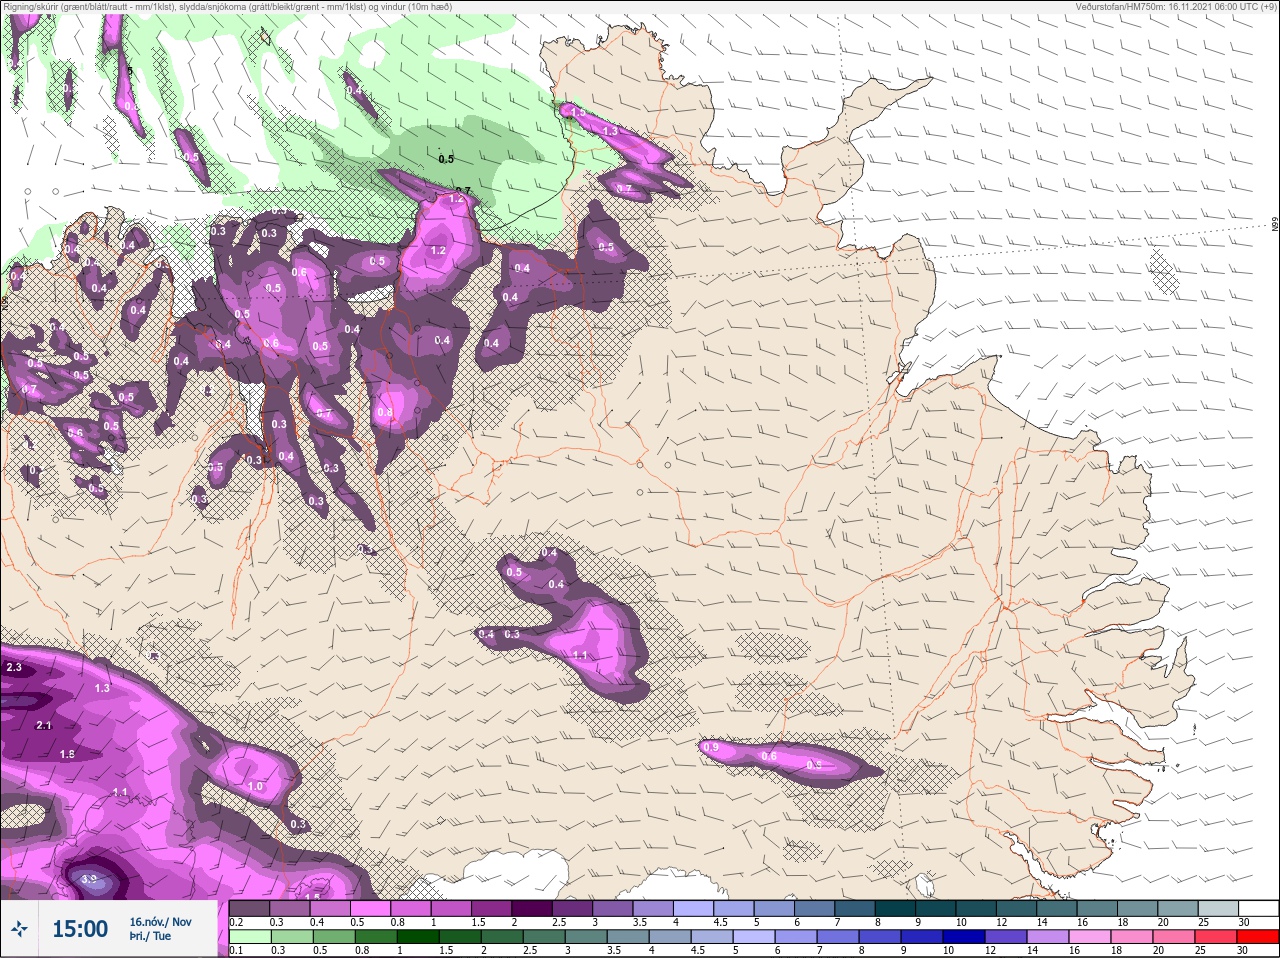
Task: Click the darkest purple swatch in the snow legend
Action: click(x=533, y=908)
